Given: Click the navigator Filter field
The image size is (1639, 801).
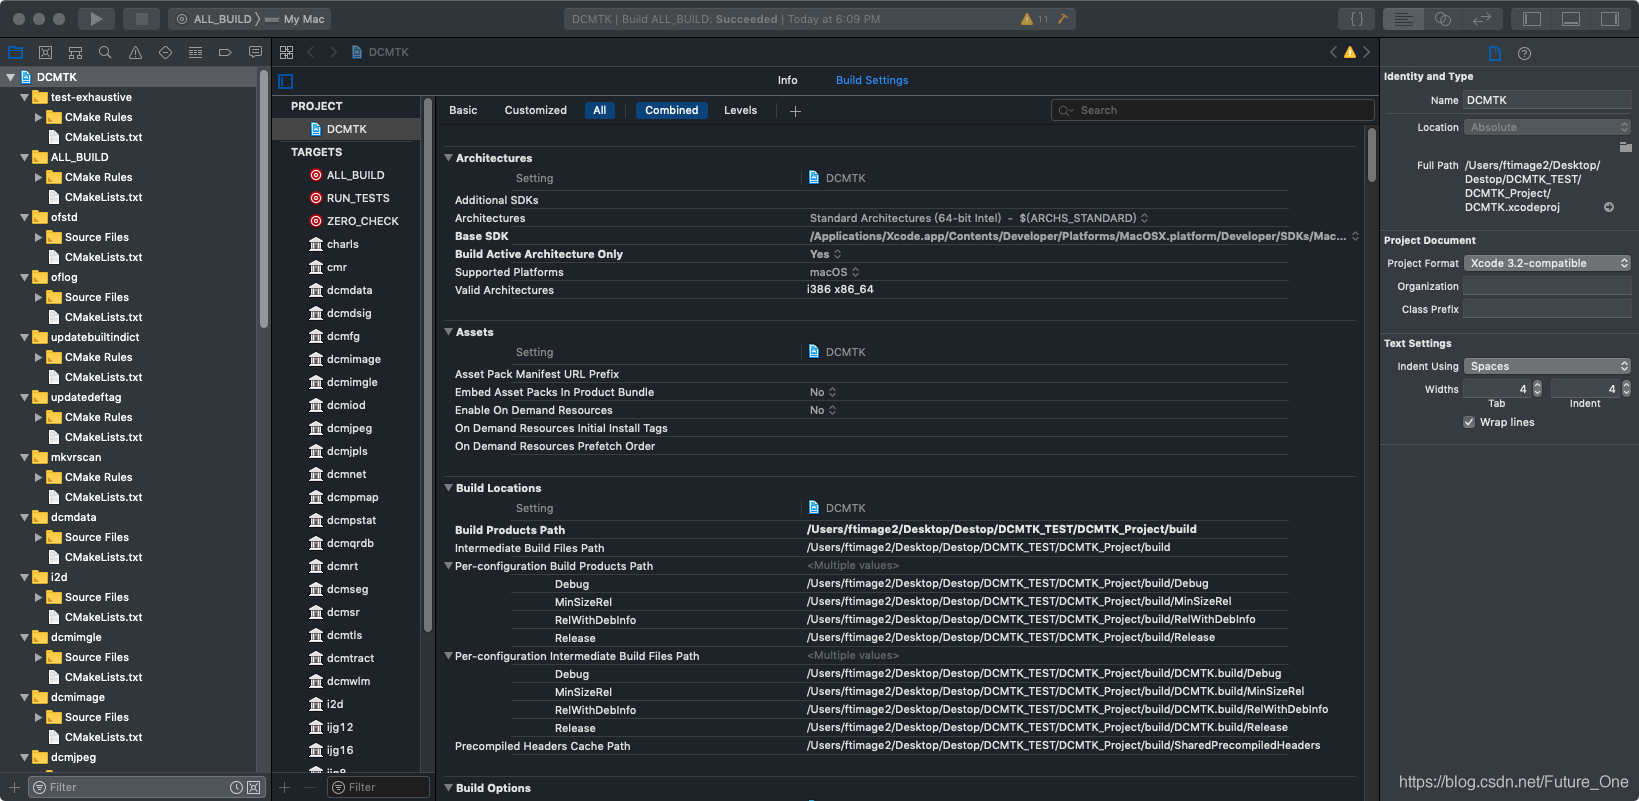Looking at the screenshot, I should 146,787.
